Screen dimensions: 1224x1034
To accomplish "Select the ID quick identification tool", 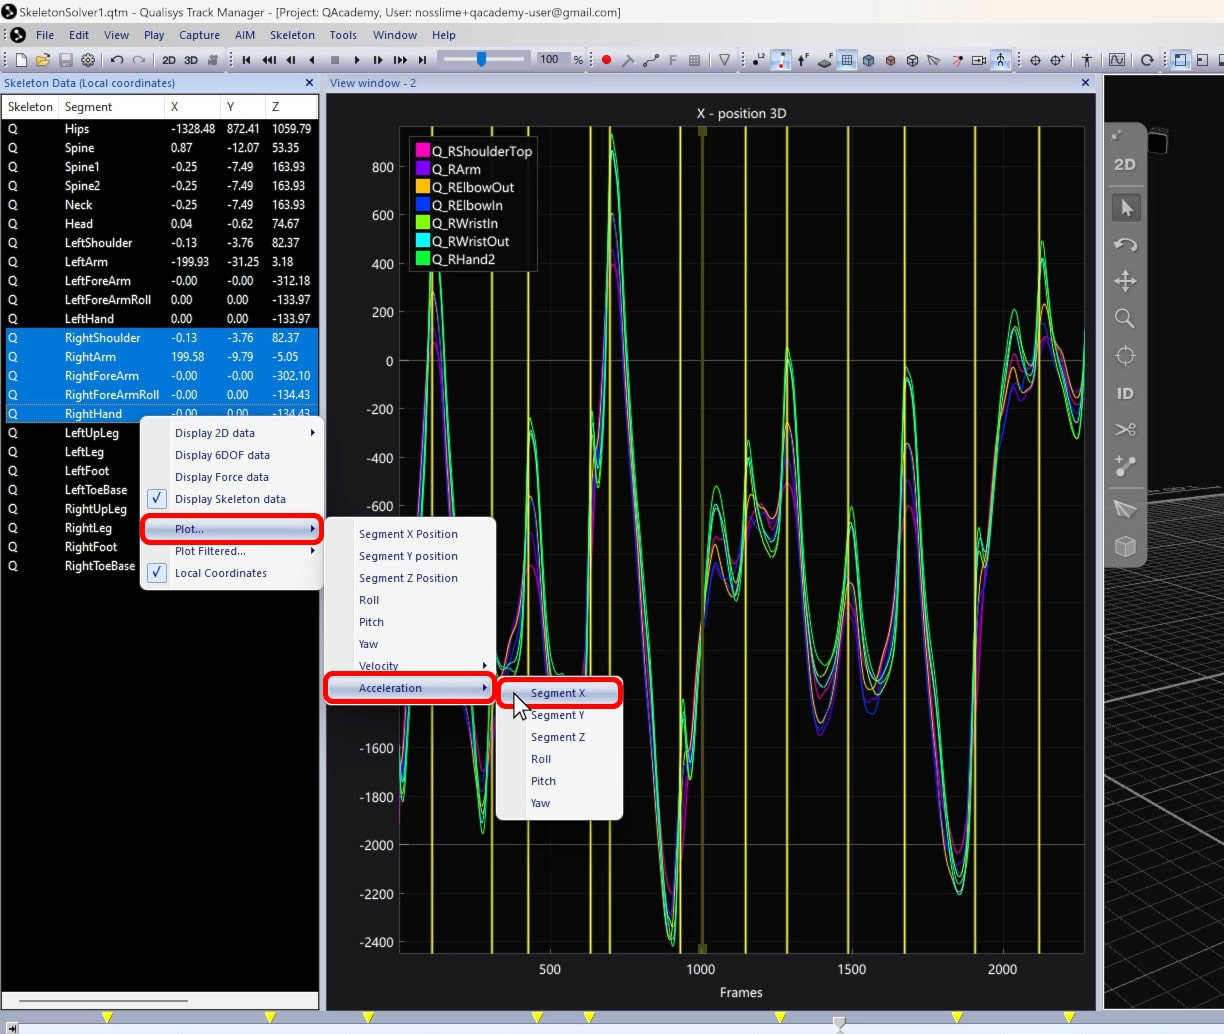I will coord(1126,393).
